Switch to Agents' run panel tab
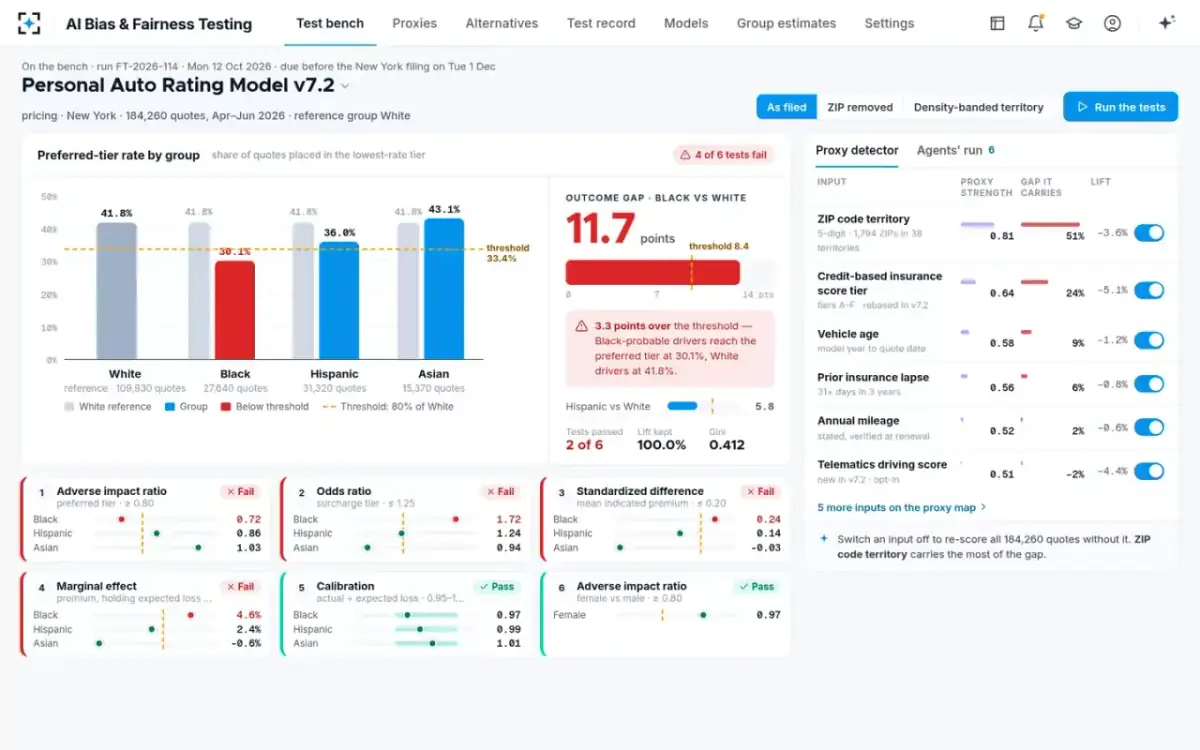Image resolution: width=1200 pixels, height=750 pixels. click(956, 151)
